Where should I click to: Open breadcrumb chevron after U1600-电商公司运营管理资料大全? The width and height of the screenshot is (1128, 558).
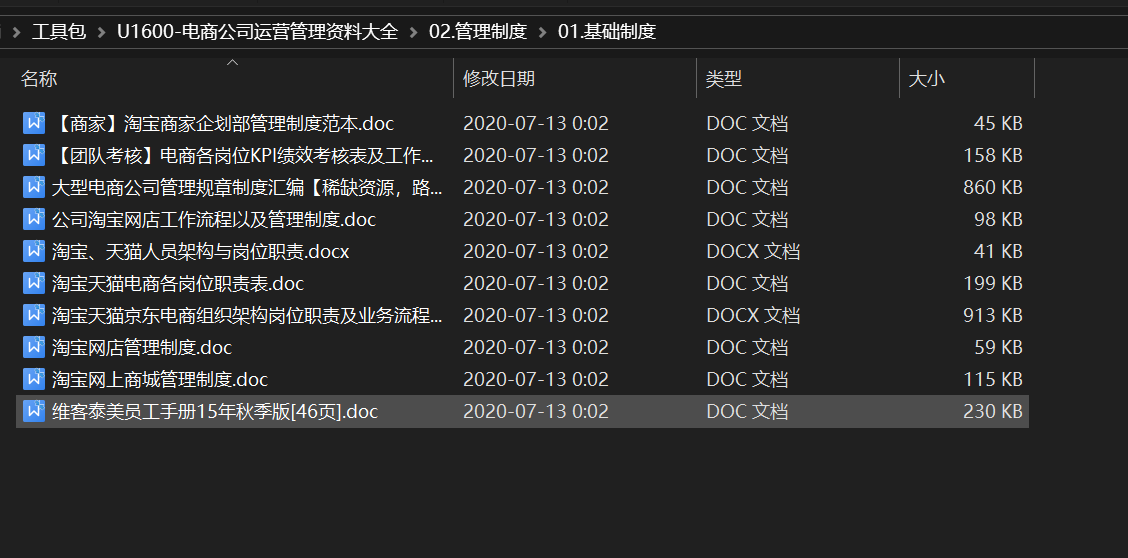(x=414, y=32)
